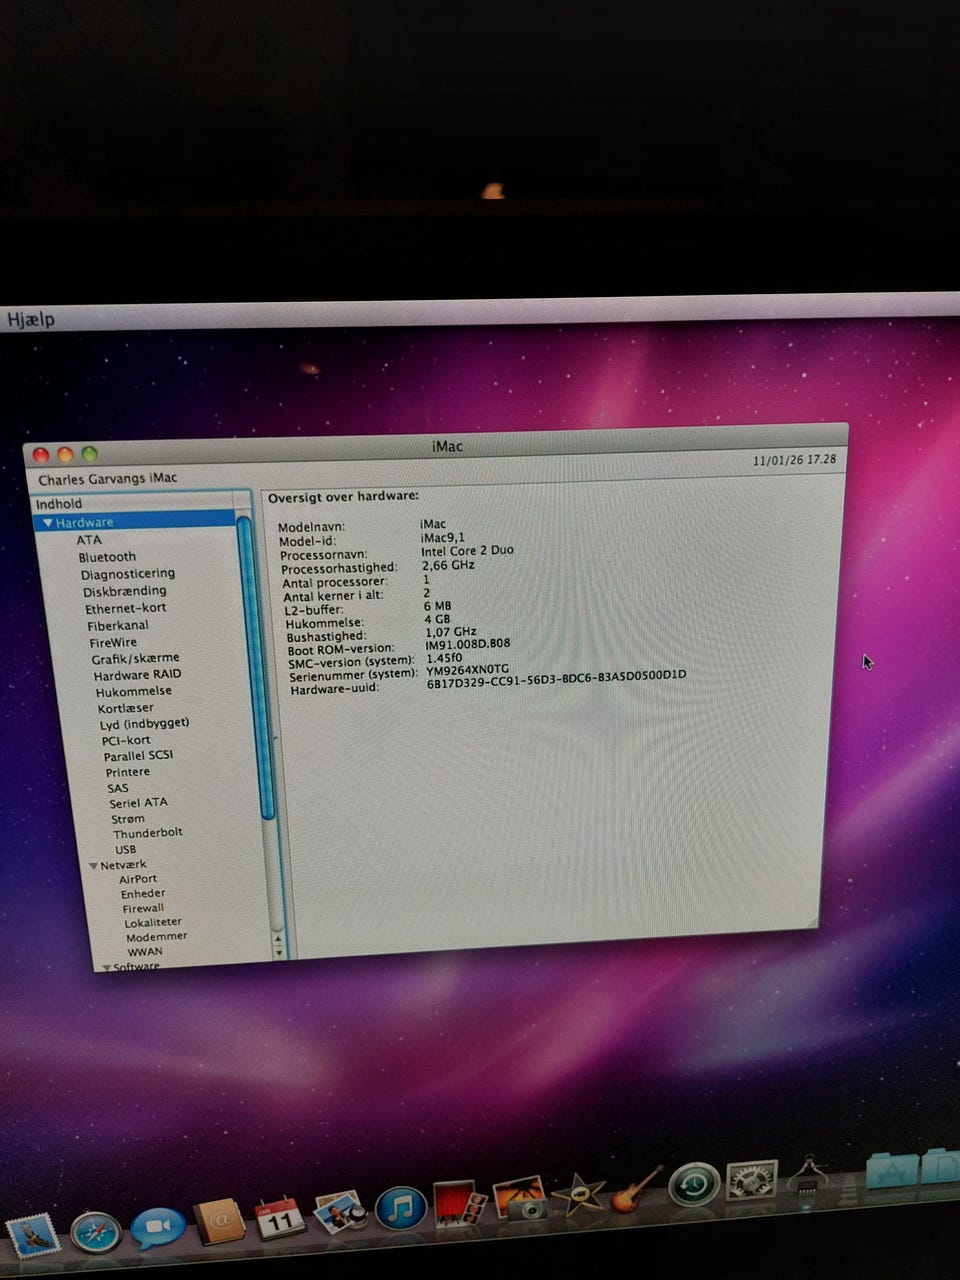Select Ethernet-kort in the sidebar
This screenshot has height=1280, width=960.
(x=126, y=608)
